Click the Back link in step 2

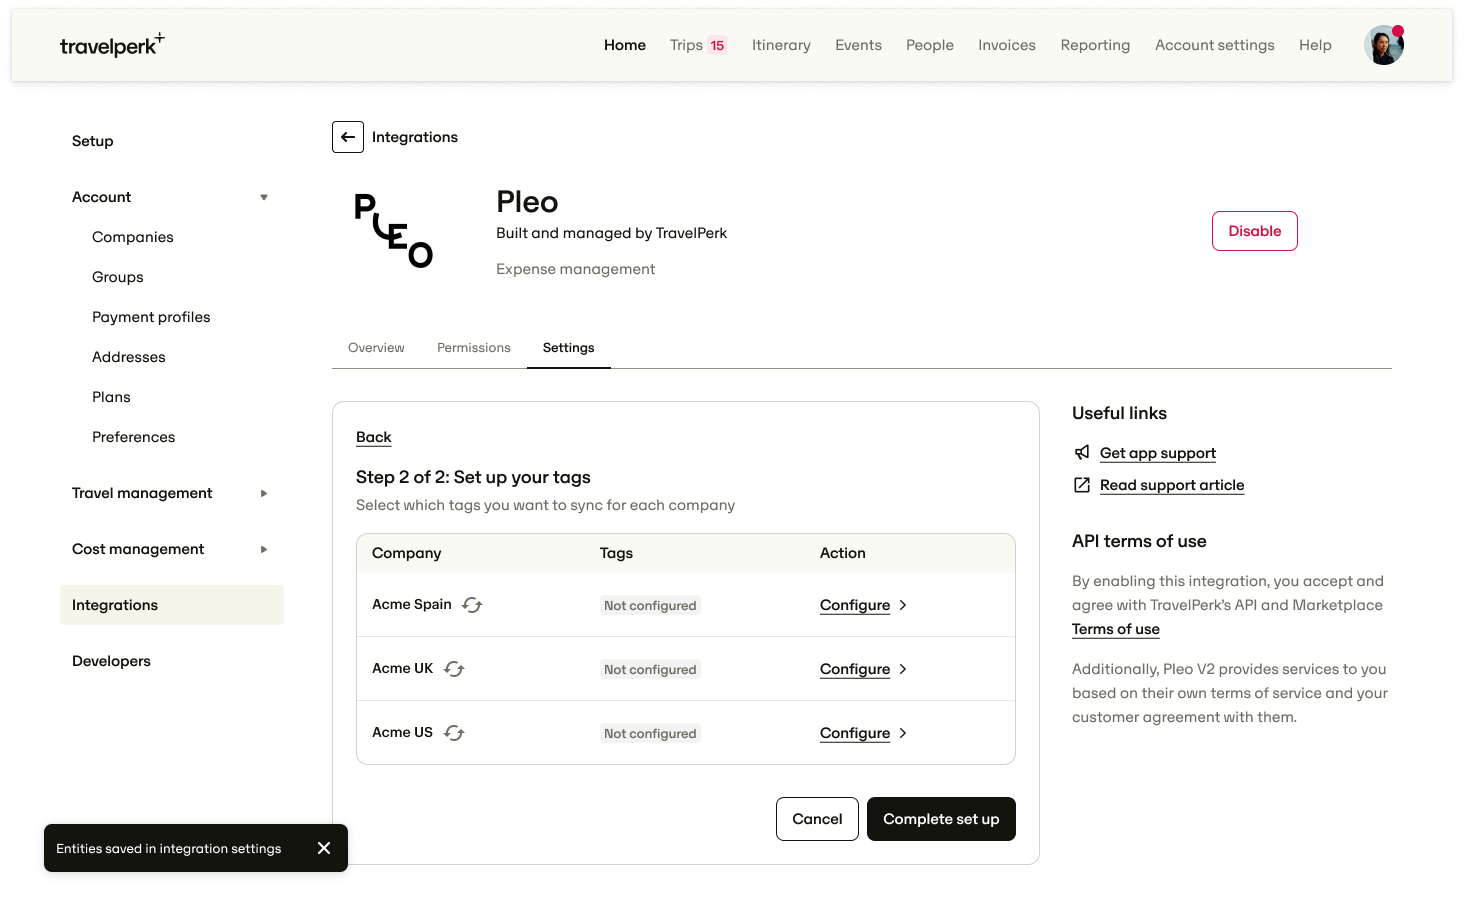373,437
